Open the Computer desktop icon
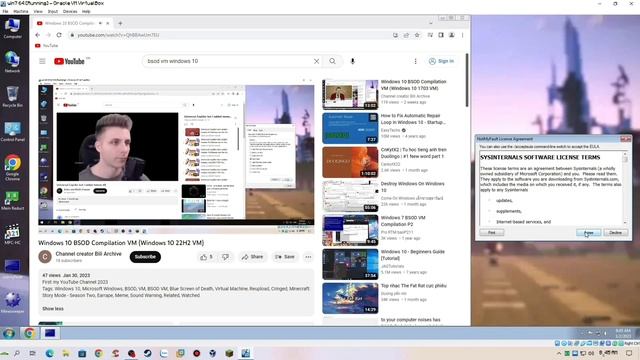This screenshot has width=640, height=360. pyautogui.click(x=12, y=29)
